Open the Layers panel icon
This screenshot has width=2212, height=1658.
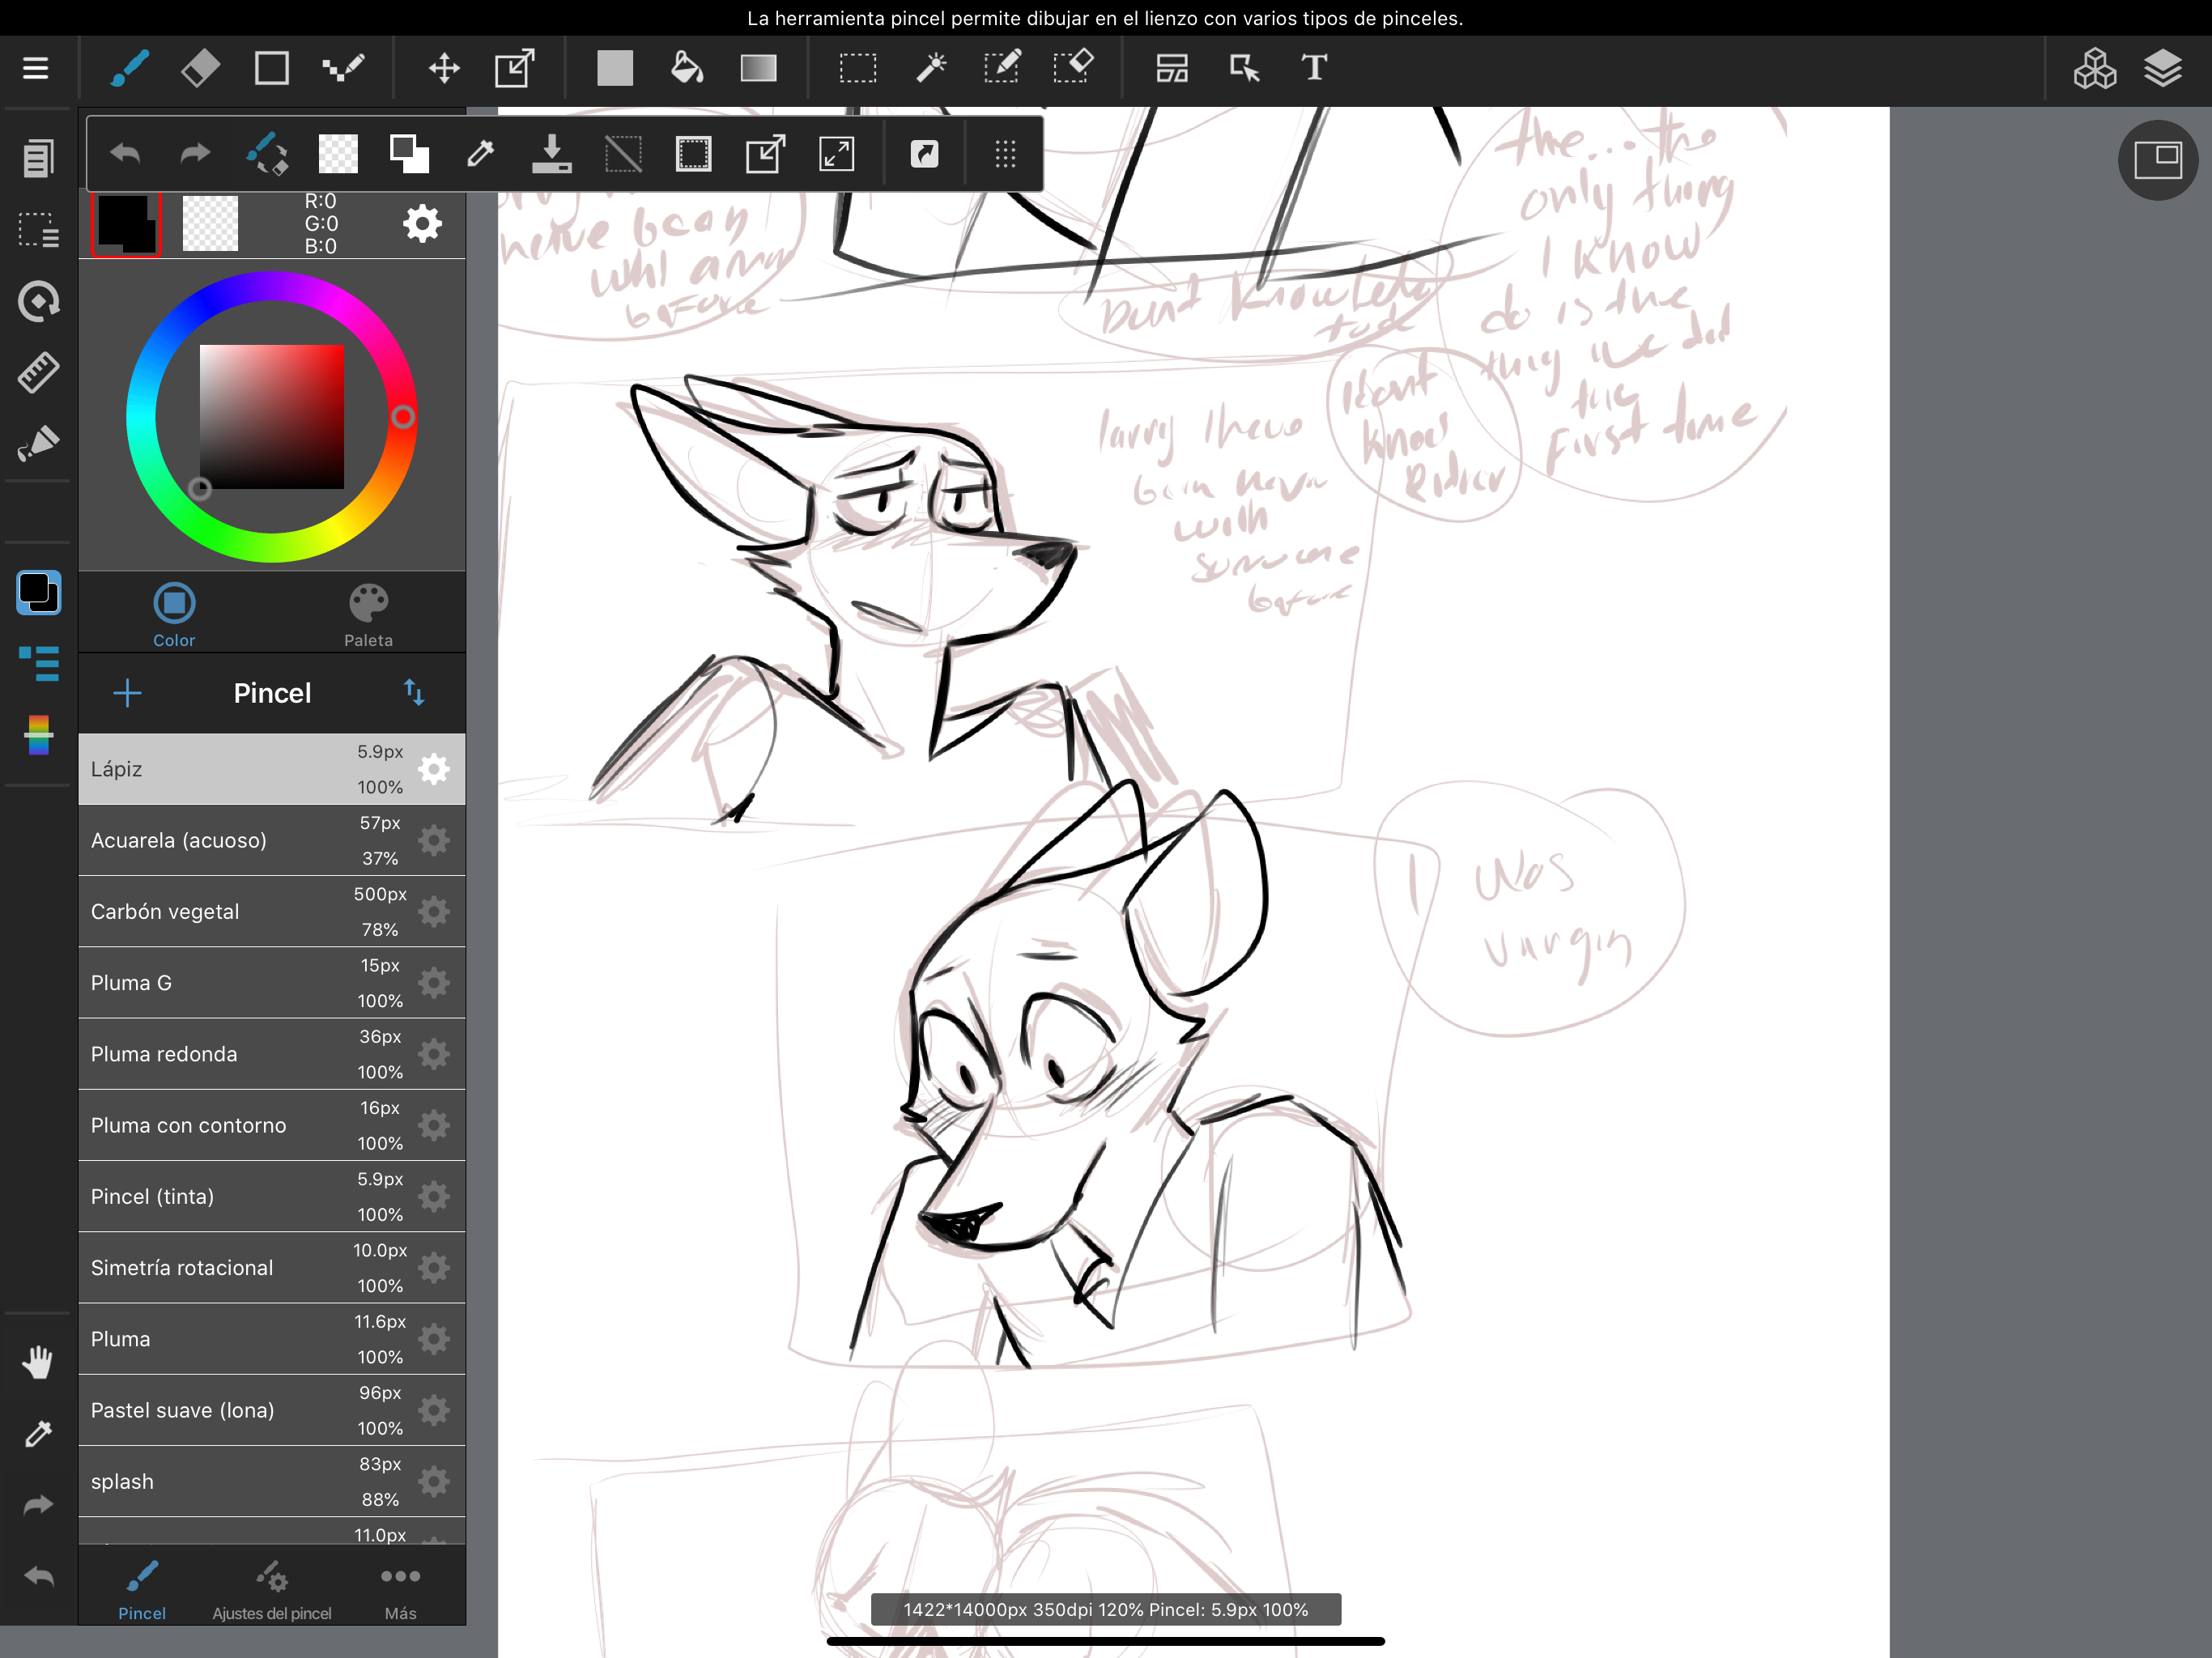tap(2162, 68)
